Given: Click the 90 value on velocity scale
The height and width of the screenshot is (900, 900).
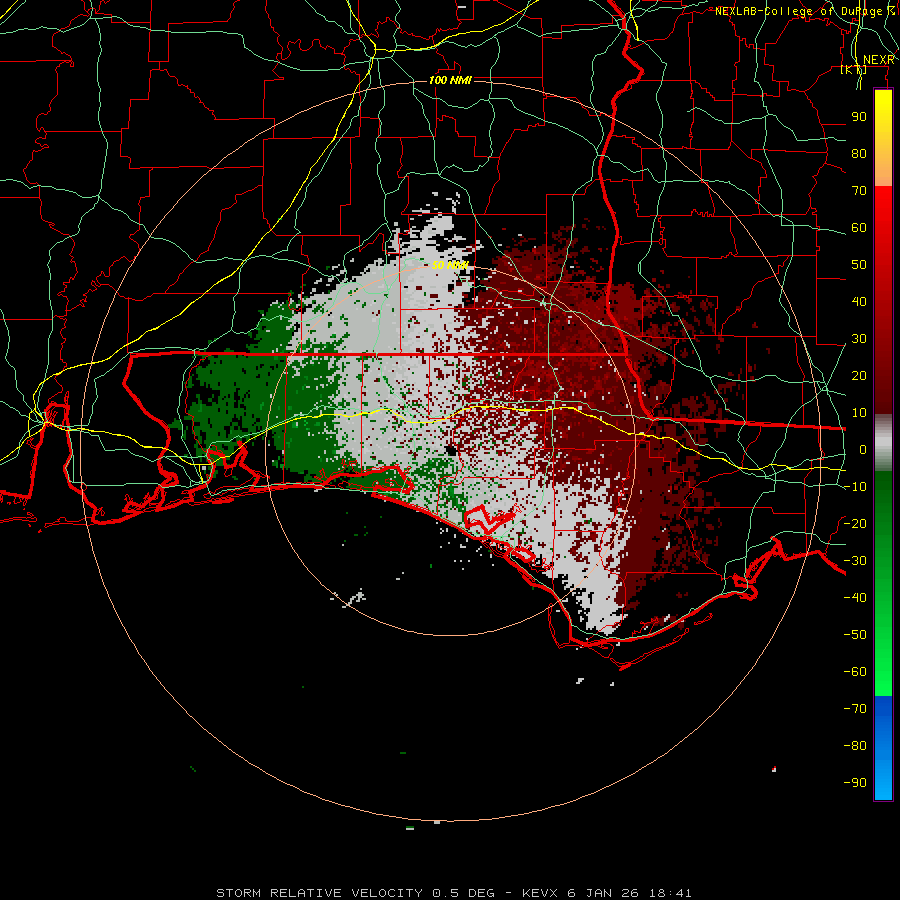Looking at the screenshot, I should click(x=859, y=117).
